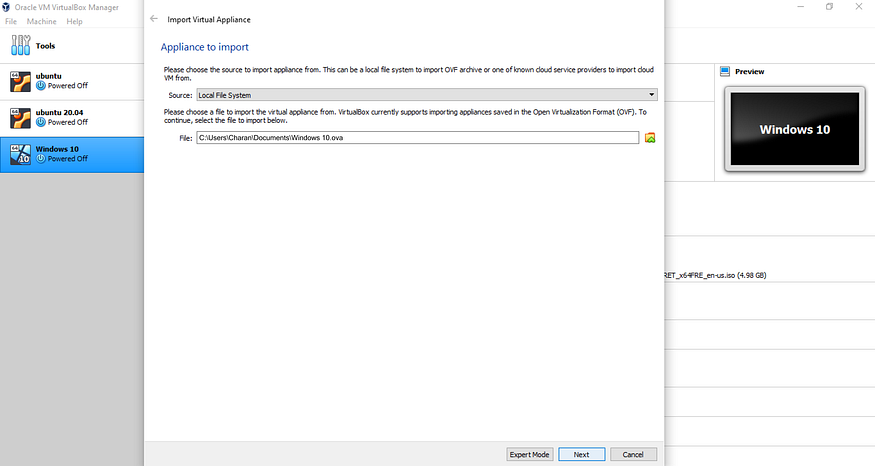Open the Machine menu
The width and height of the screenshot is (875, 466).
pos(41,21)
